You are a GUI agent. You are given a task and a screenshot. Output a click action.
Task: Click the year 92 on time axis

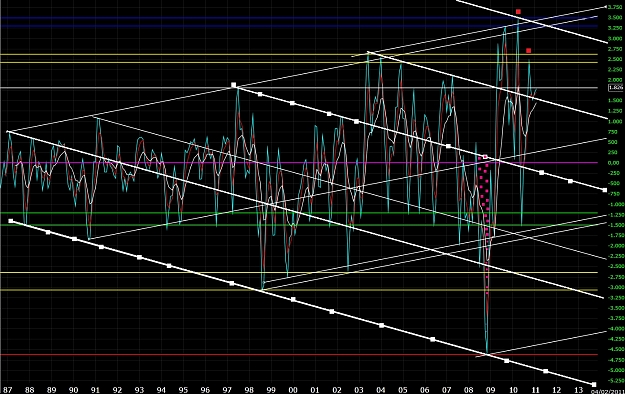click(117, 390)
